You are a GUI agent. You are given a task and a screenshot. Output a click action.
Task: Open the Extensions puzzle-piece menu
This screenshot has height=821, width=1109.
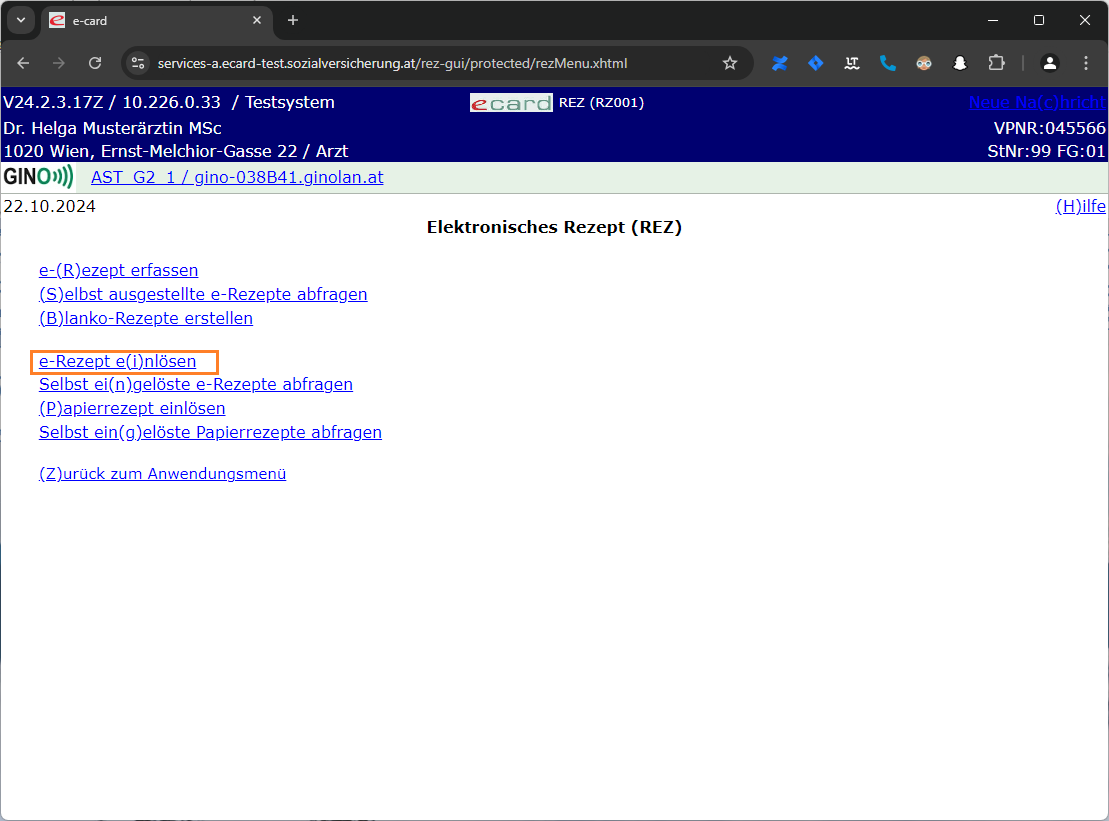point(996,63)
